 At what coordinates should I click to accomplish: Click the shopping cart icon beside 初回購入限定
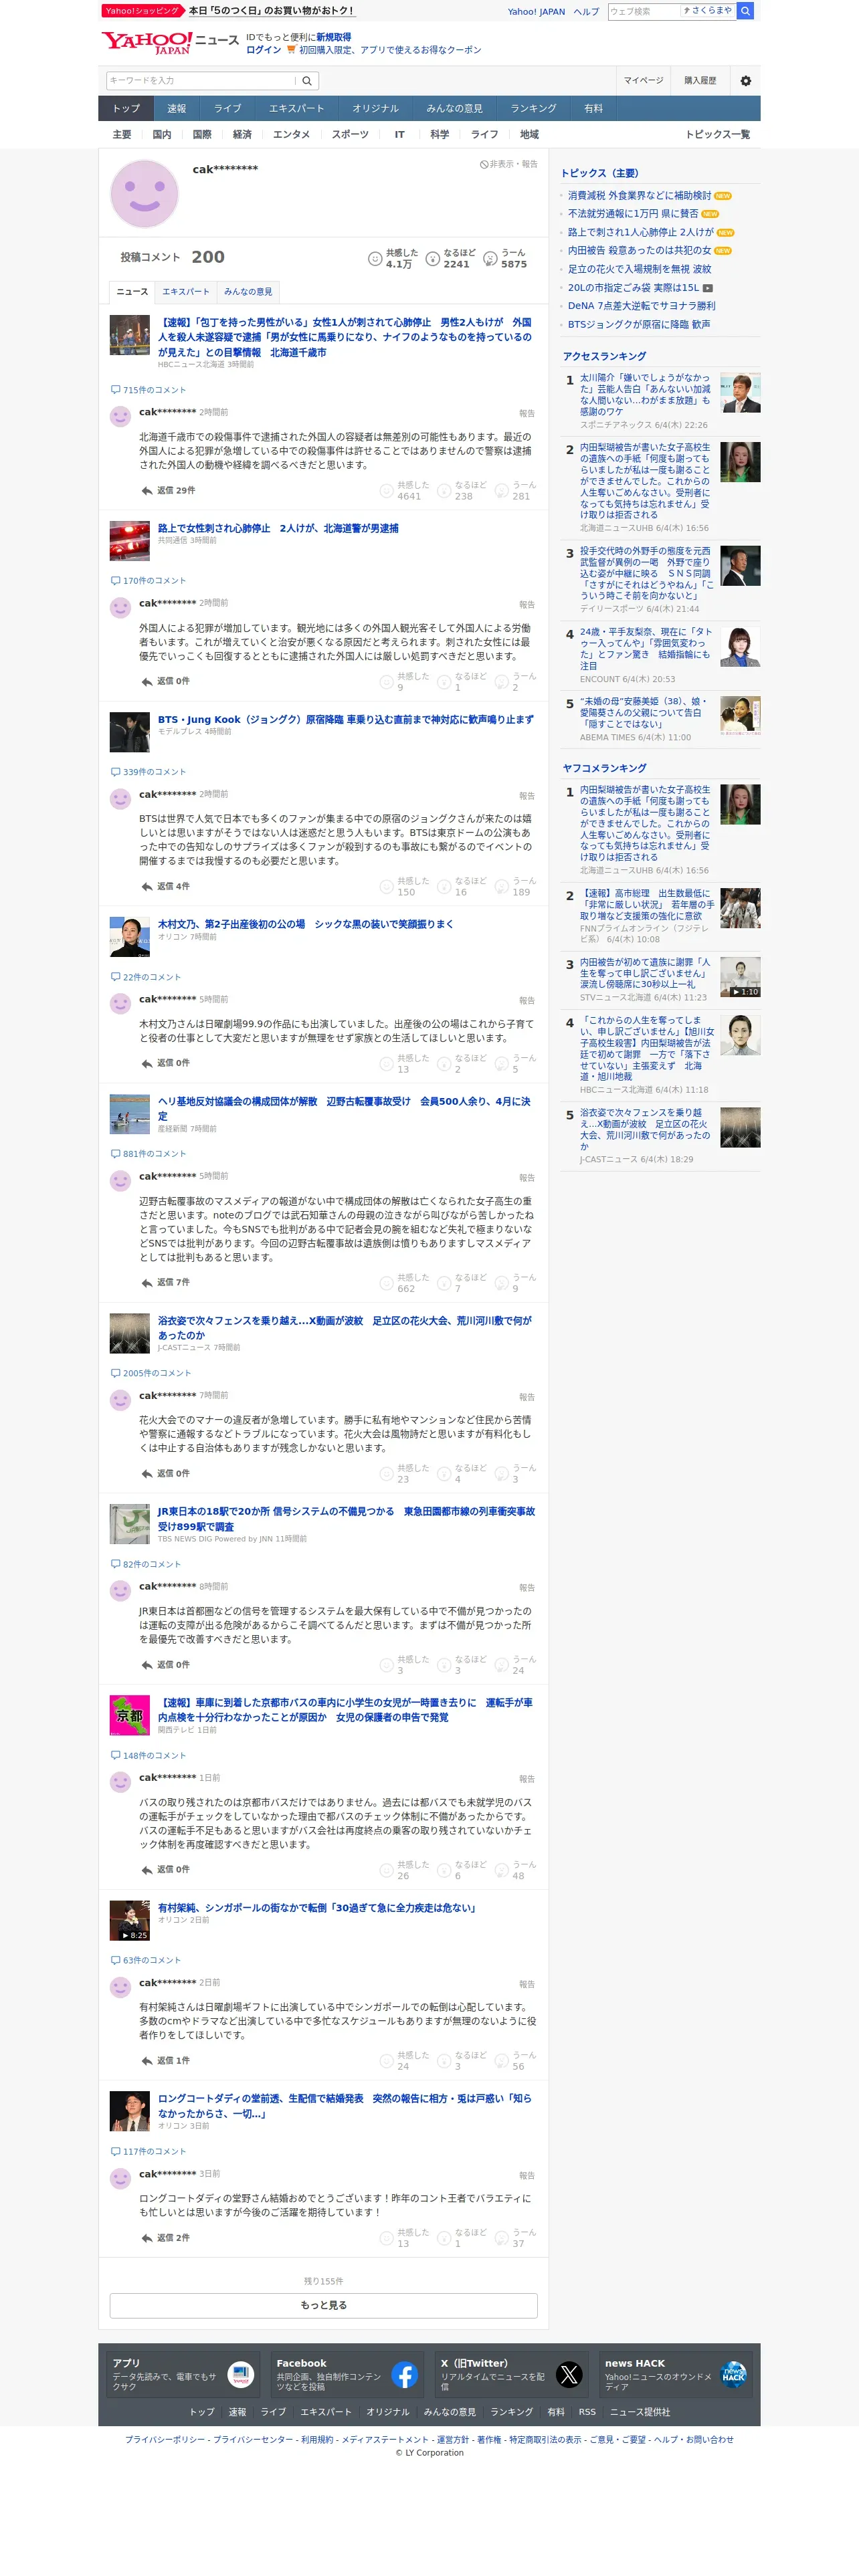(x=291, y=50)
